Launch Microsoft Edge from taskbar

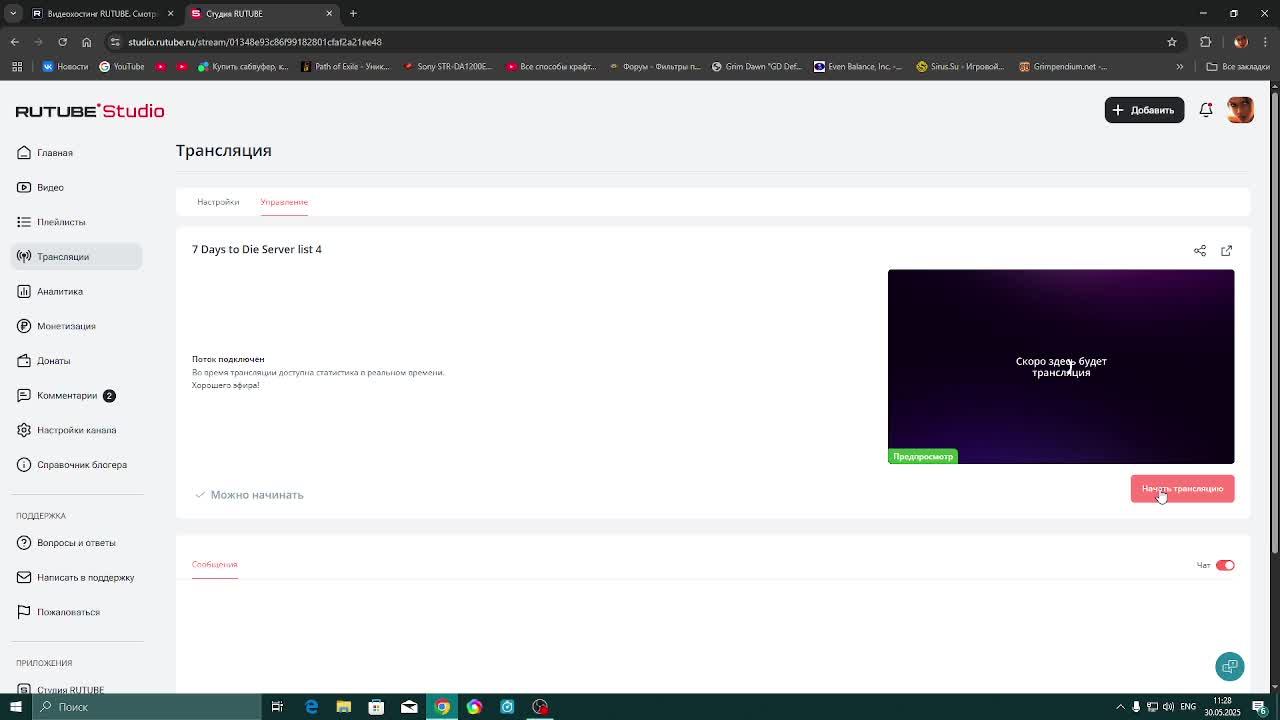pos(311,707)
